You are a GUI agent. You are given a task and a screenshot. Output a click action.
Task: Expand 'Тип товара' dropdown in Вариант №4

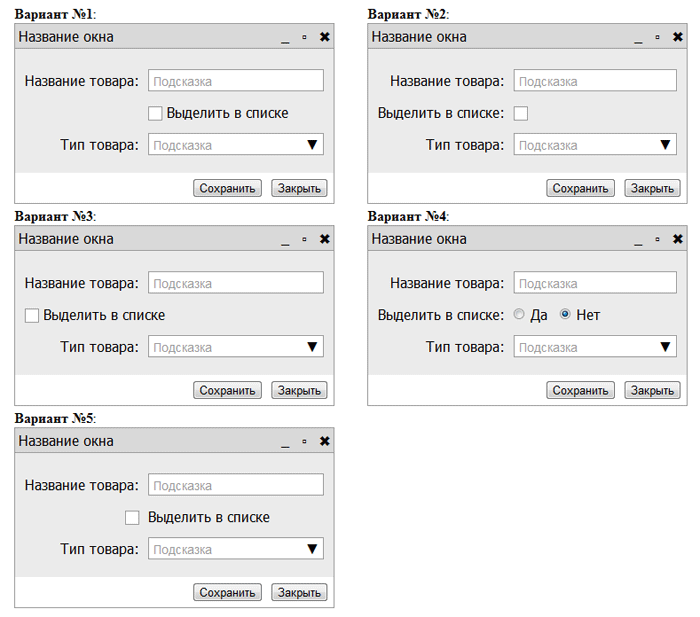595,347
